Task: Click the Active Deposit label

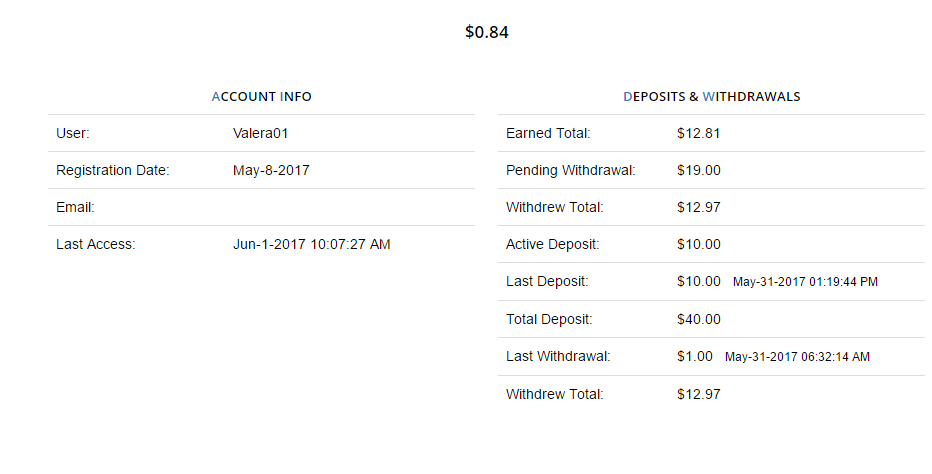Action: coord(551,244)
